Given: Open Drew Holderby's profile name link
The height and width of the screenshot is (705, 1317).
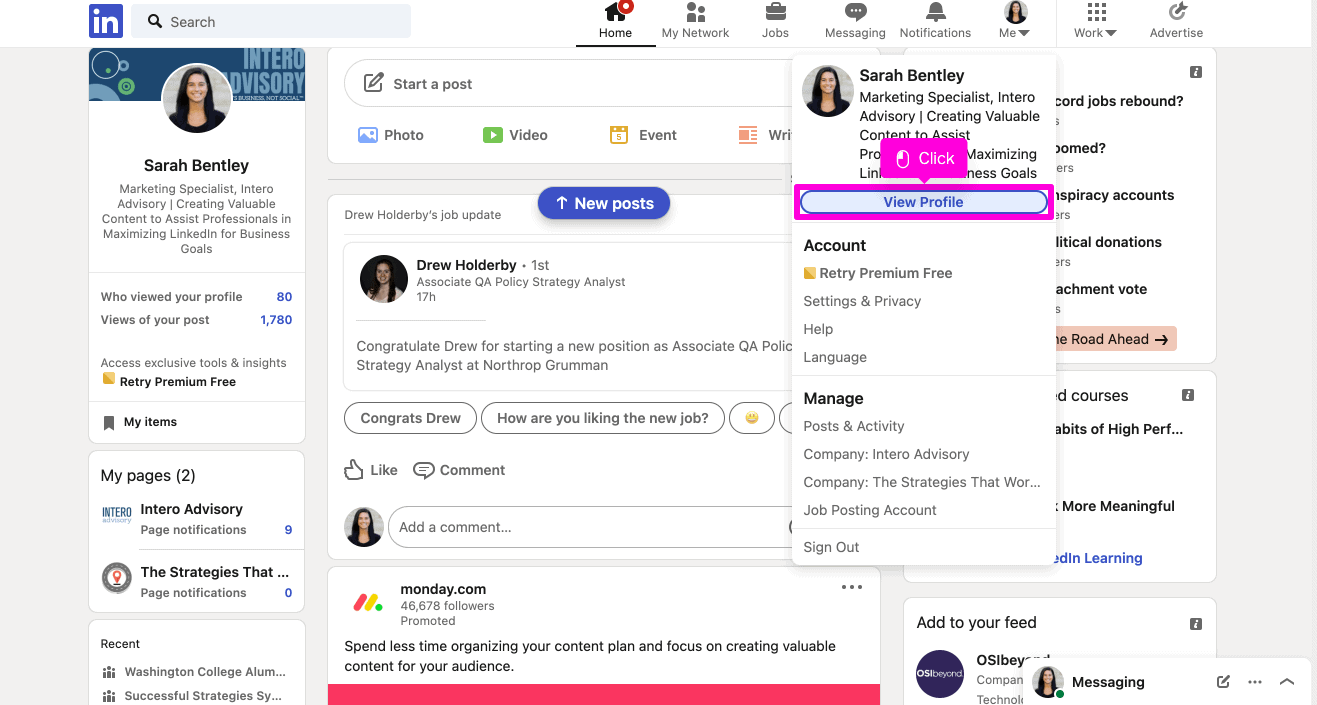Looking at the screenshot, I should click(x=467, y=265).
